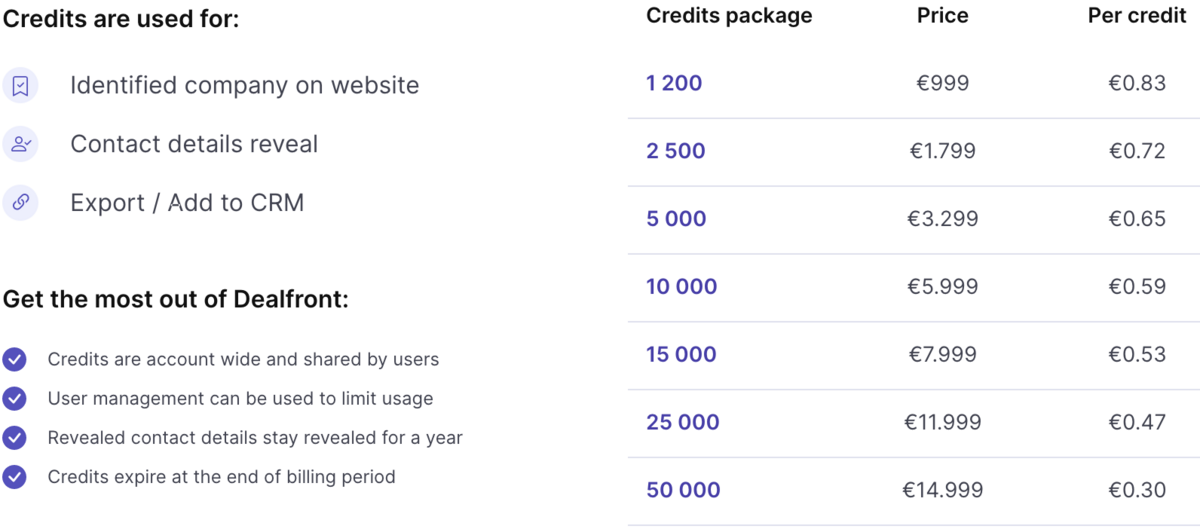Click the €14.999 price value

tap(942, 490)
